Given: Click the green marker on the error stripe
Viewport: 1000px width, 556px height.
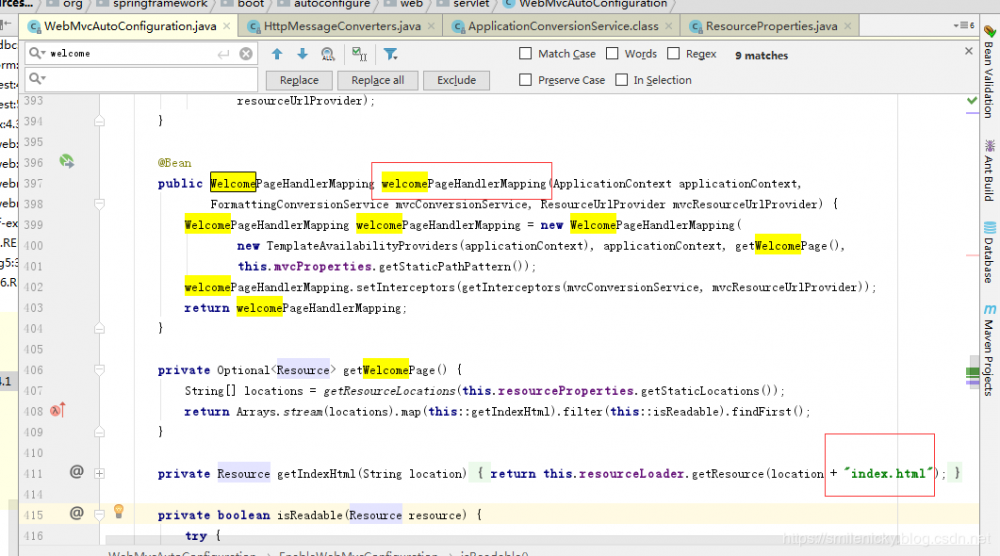Looking at the screenshot, I should [972, 373].
